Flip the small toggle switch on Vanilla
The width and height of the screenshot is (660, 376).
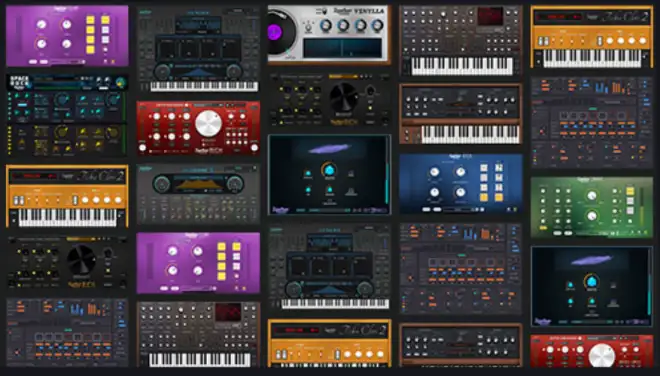coord(309,28)
